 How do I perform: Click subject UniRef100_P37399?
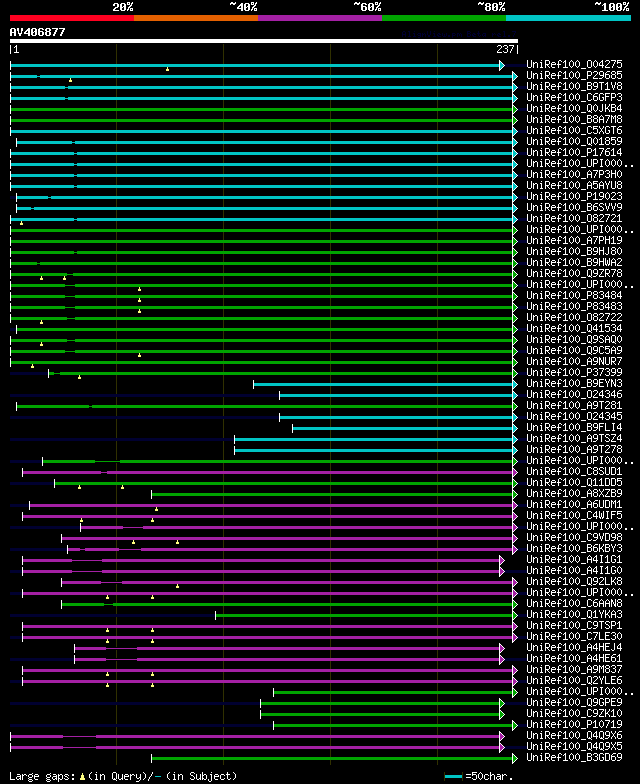click(574, 372)
